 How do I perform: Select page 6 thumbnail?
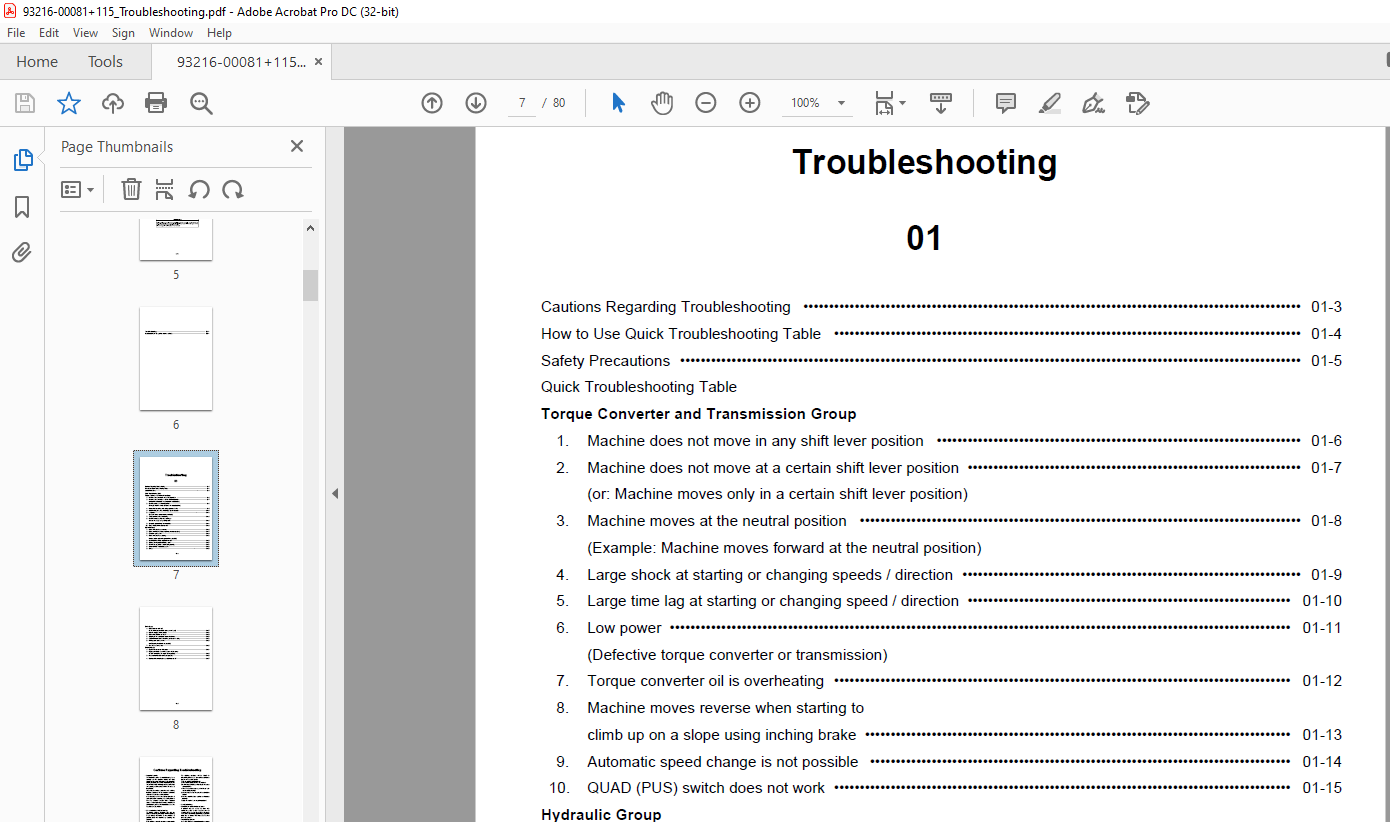tap(176, 358)
